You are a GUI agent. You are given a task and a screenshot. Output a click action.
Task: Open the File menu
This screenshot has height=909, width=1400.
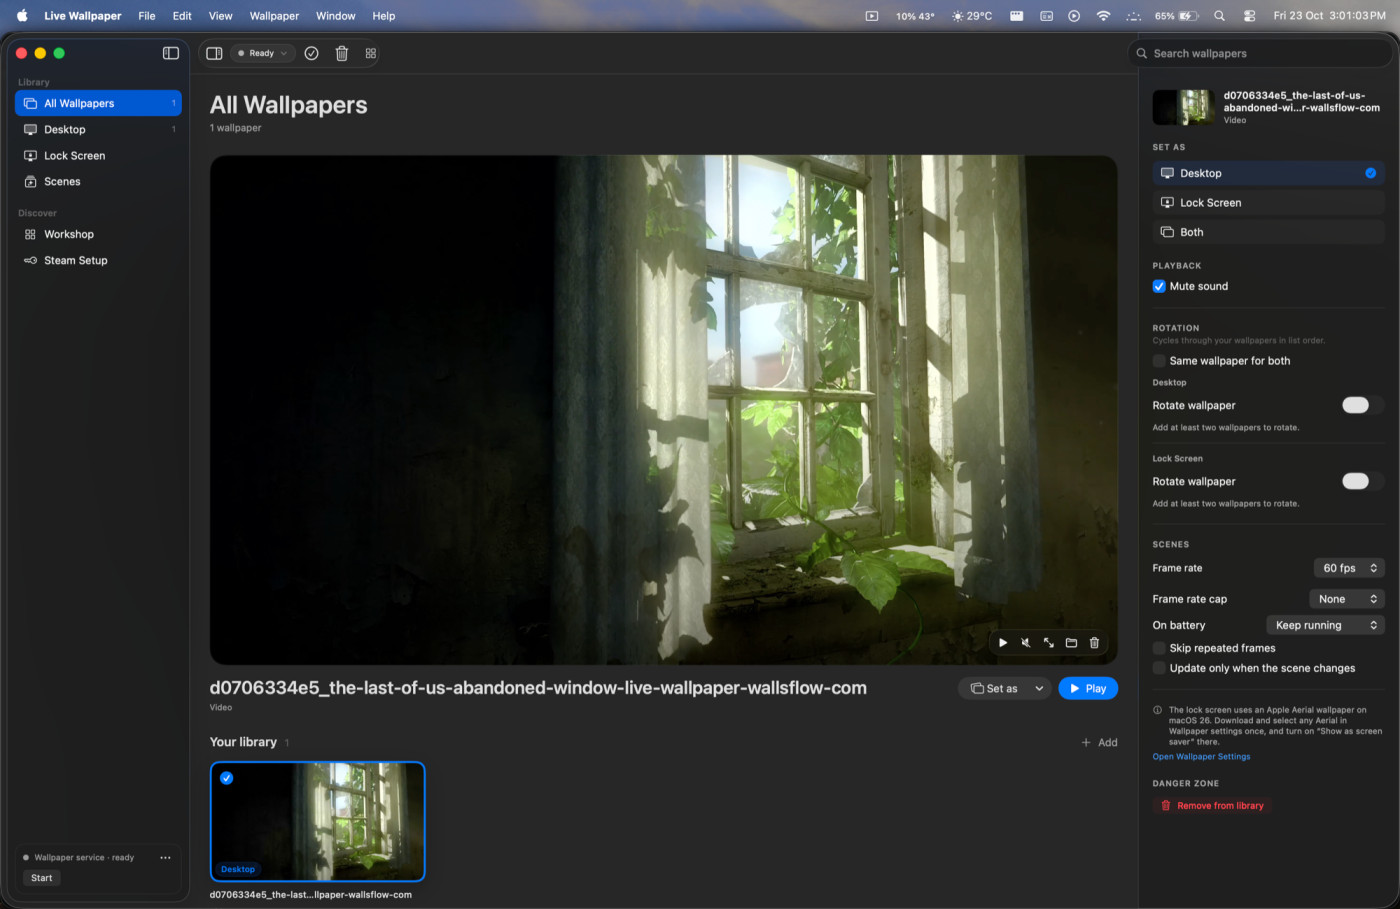pos(147,16)
